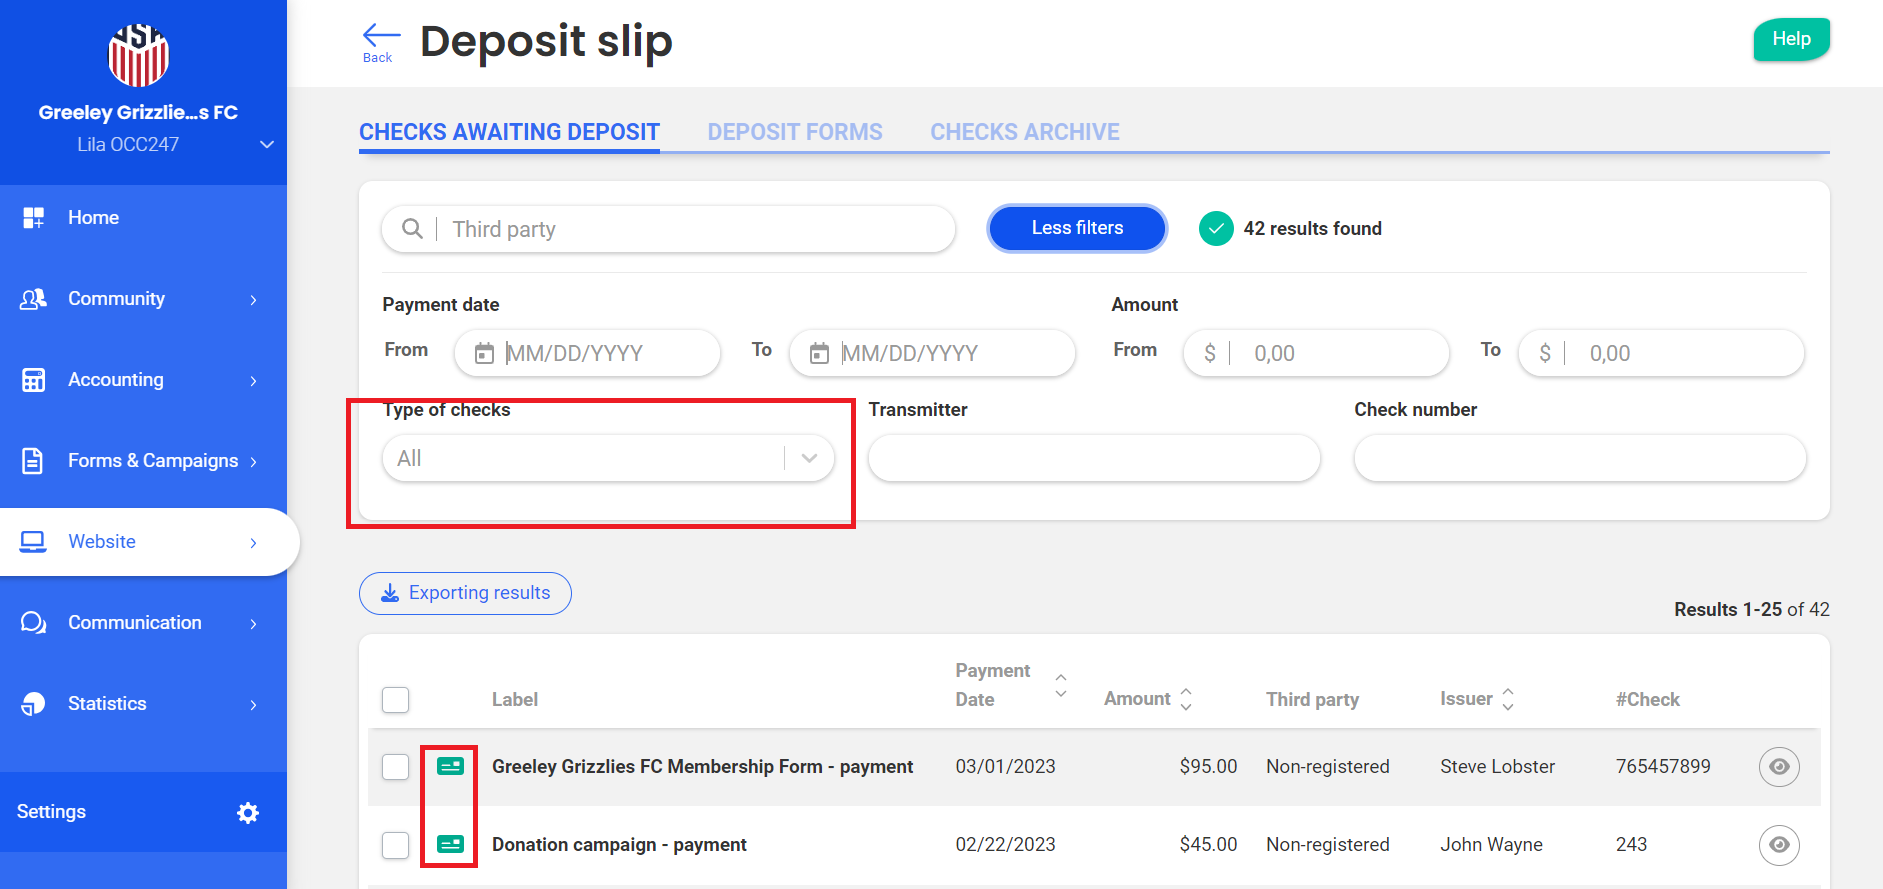The image size is (1883, 889).
Task: Open Settings gear icon in sidebar
Action: [248, 813]
